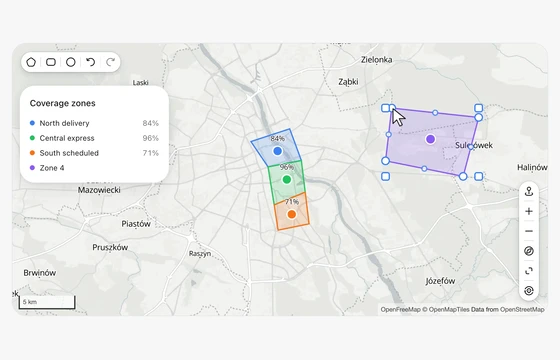Click the orange center marker on the map
Viewport: 560px width, 360px height.
[292, 214]
